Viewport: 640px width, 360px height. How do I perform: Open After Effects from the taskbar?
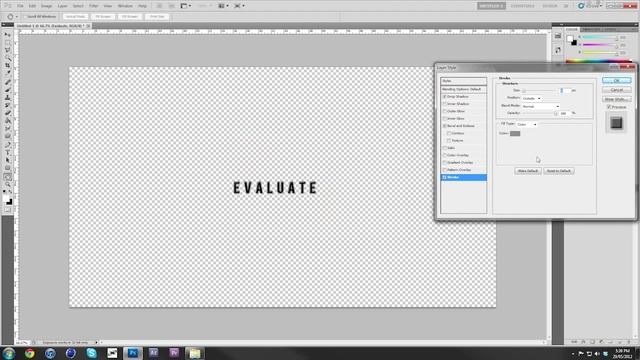pos(153,353)
